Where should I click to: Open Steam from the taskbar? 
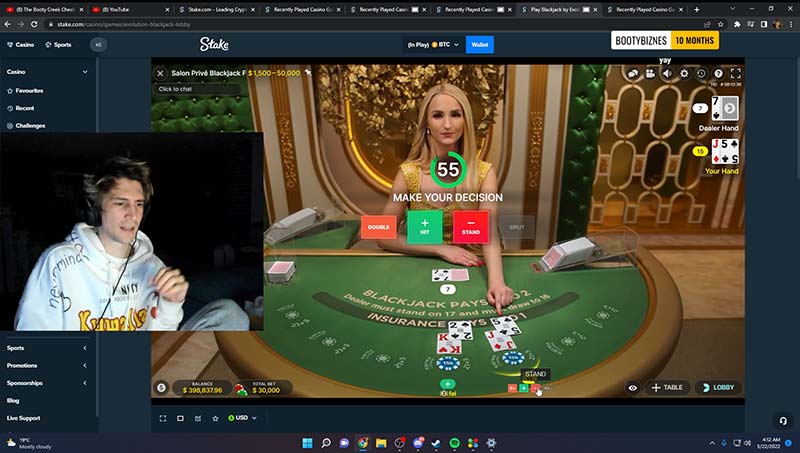tap(436, 443)
